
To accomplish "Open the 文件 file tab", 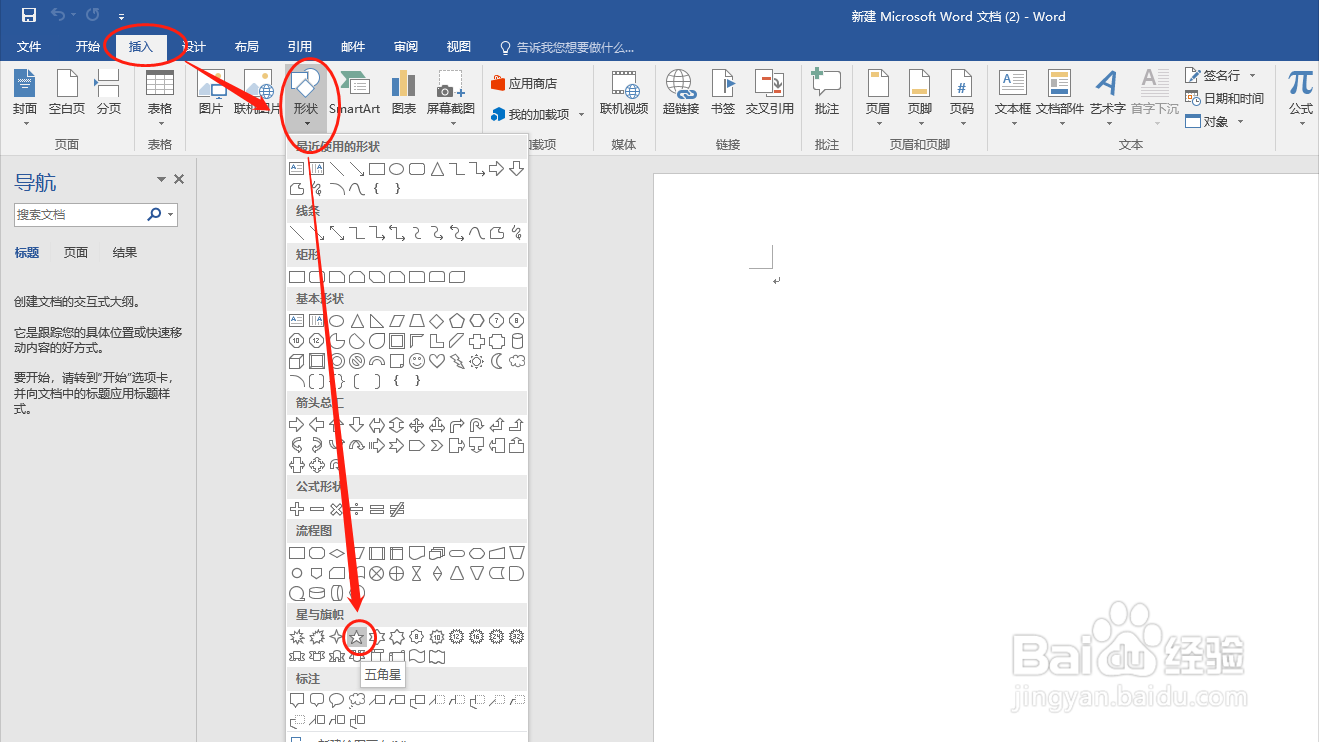I will (29, 47).
